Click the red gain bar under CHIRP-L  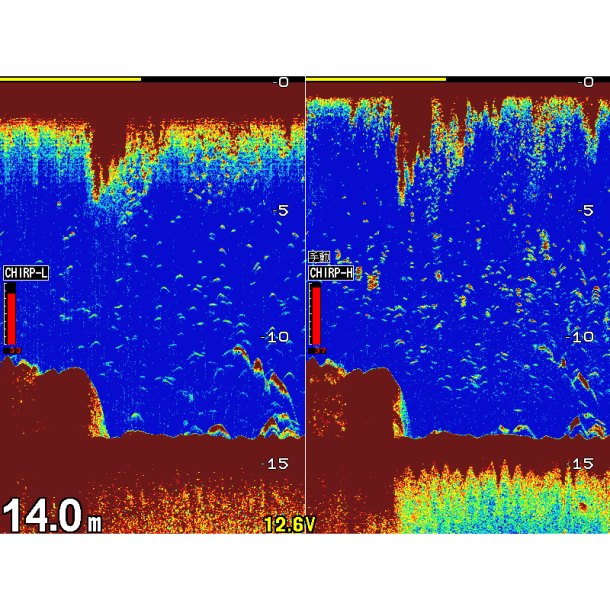11,317
